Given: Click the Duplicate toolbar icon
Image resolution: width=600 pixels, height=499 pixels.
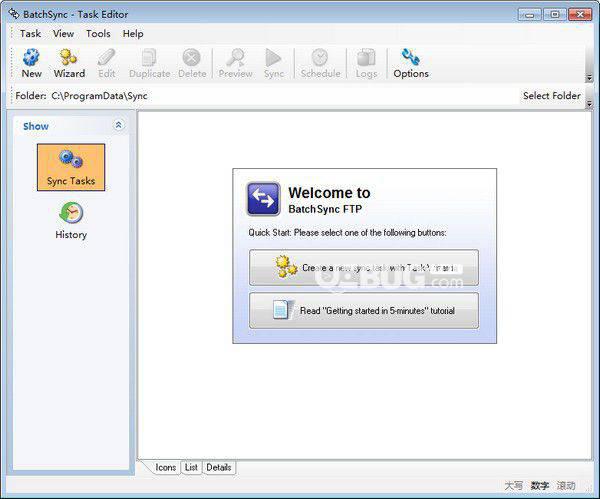Looking at the screenshot, I should (149, 64).
